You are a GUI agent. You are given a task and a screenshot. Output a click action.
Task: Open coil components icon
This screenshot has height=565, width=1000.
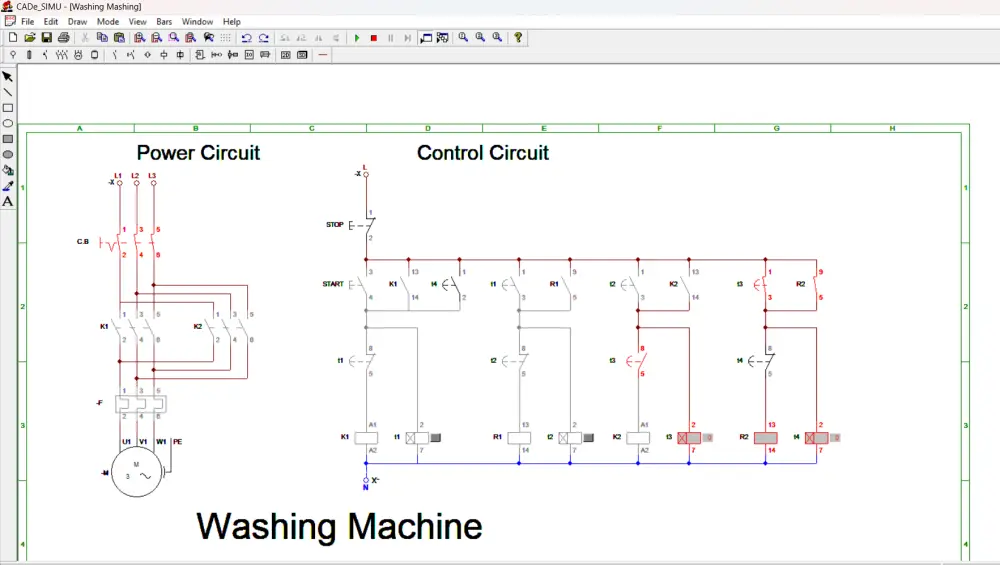164,55
